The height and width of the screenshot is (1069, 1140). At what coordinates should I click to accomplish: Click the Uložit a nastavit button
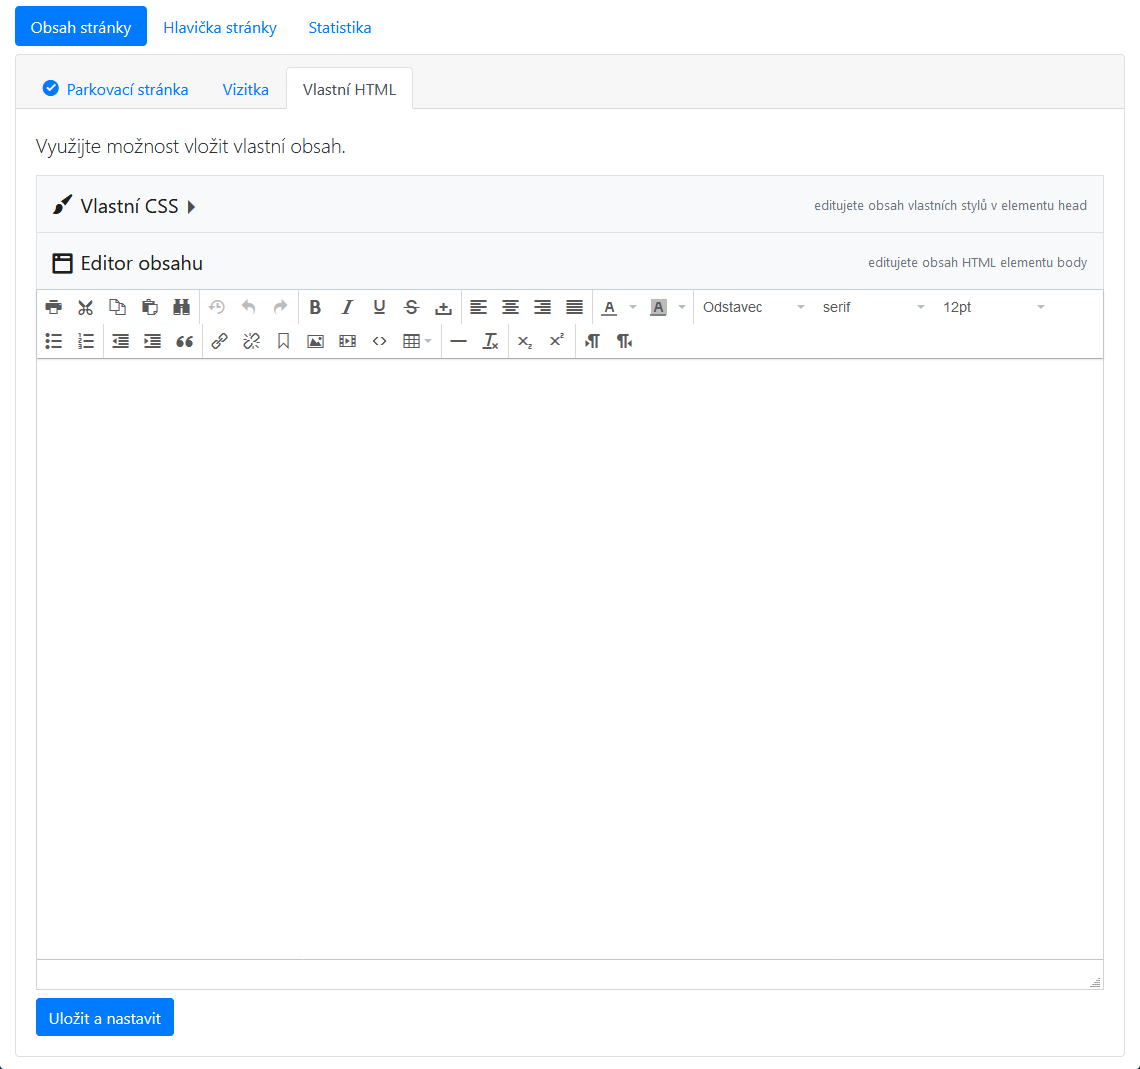click(105, 1018)
